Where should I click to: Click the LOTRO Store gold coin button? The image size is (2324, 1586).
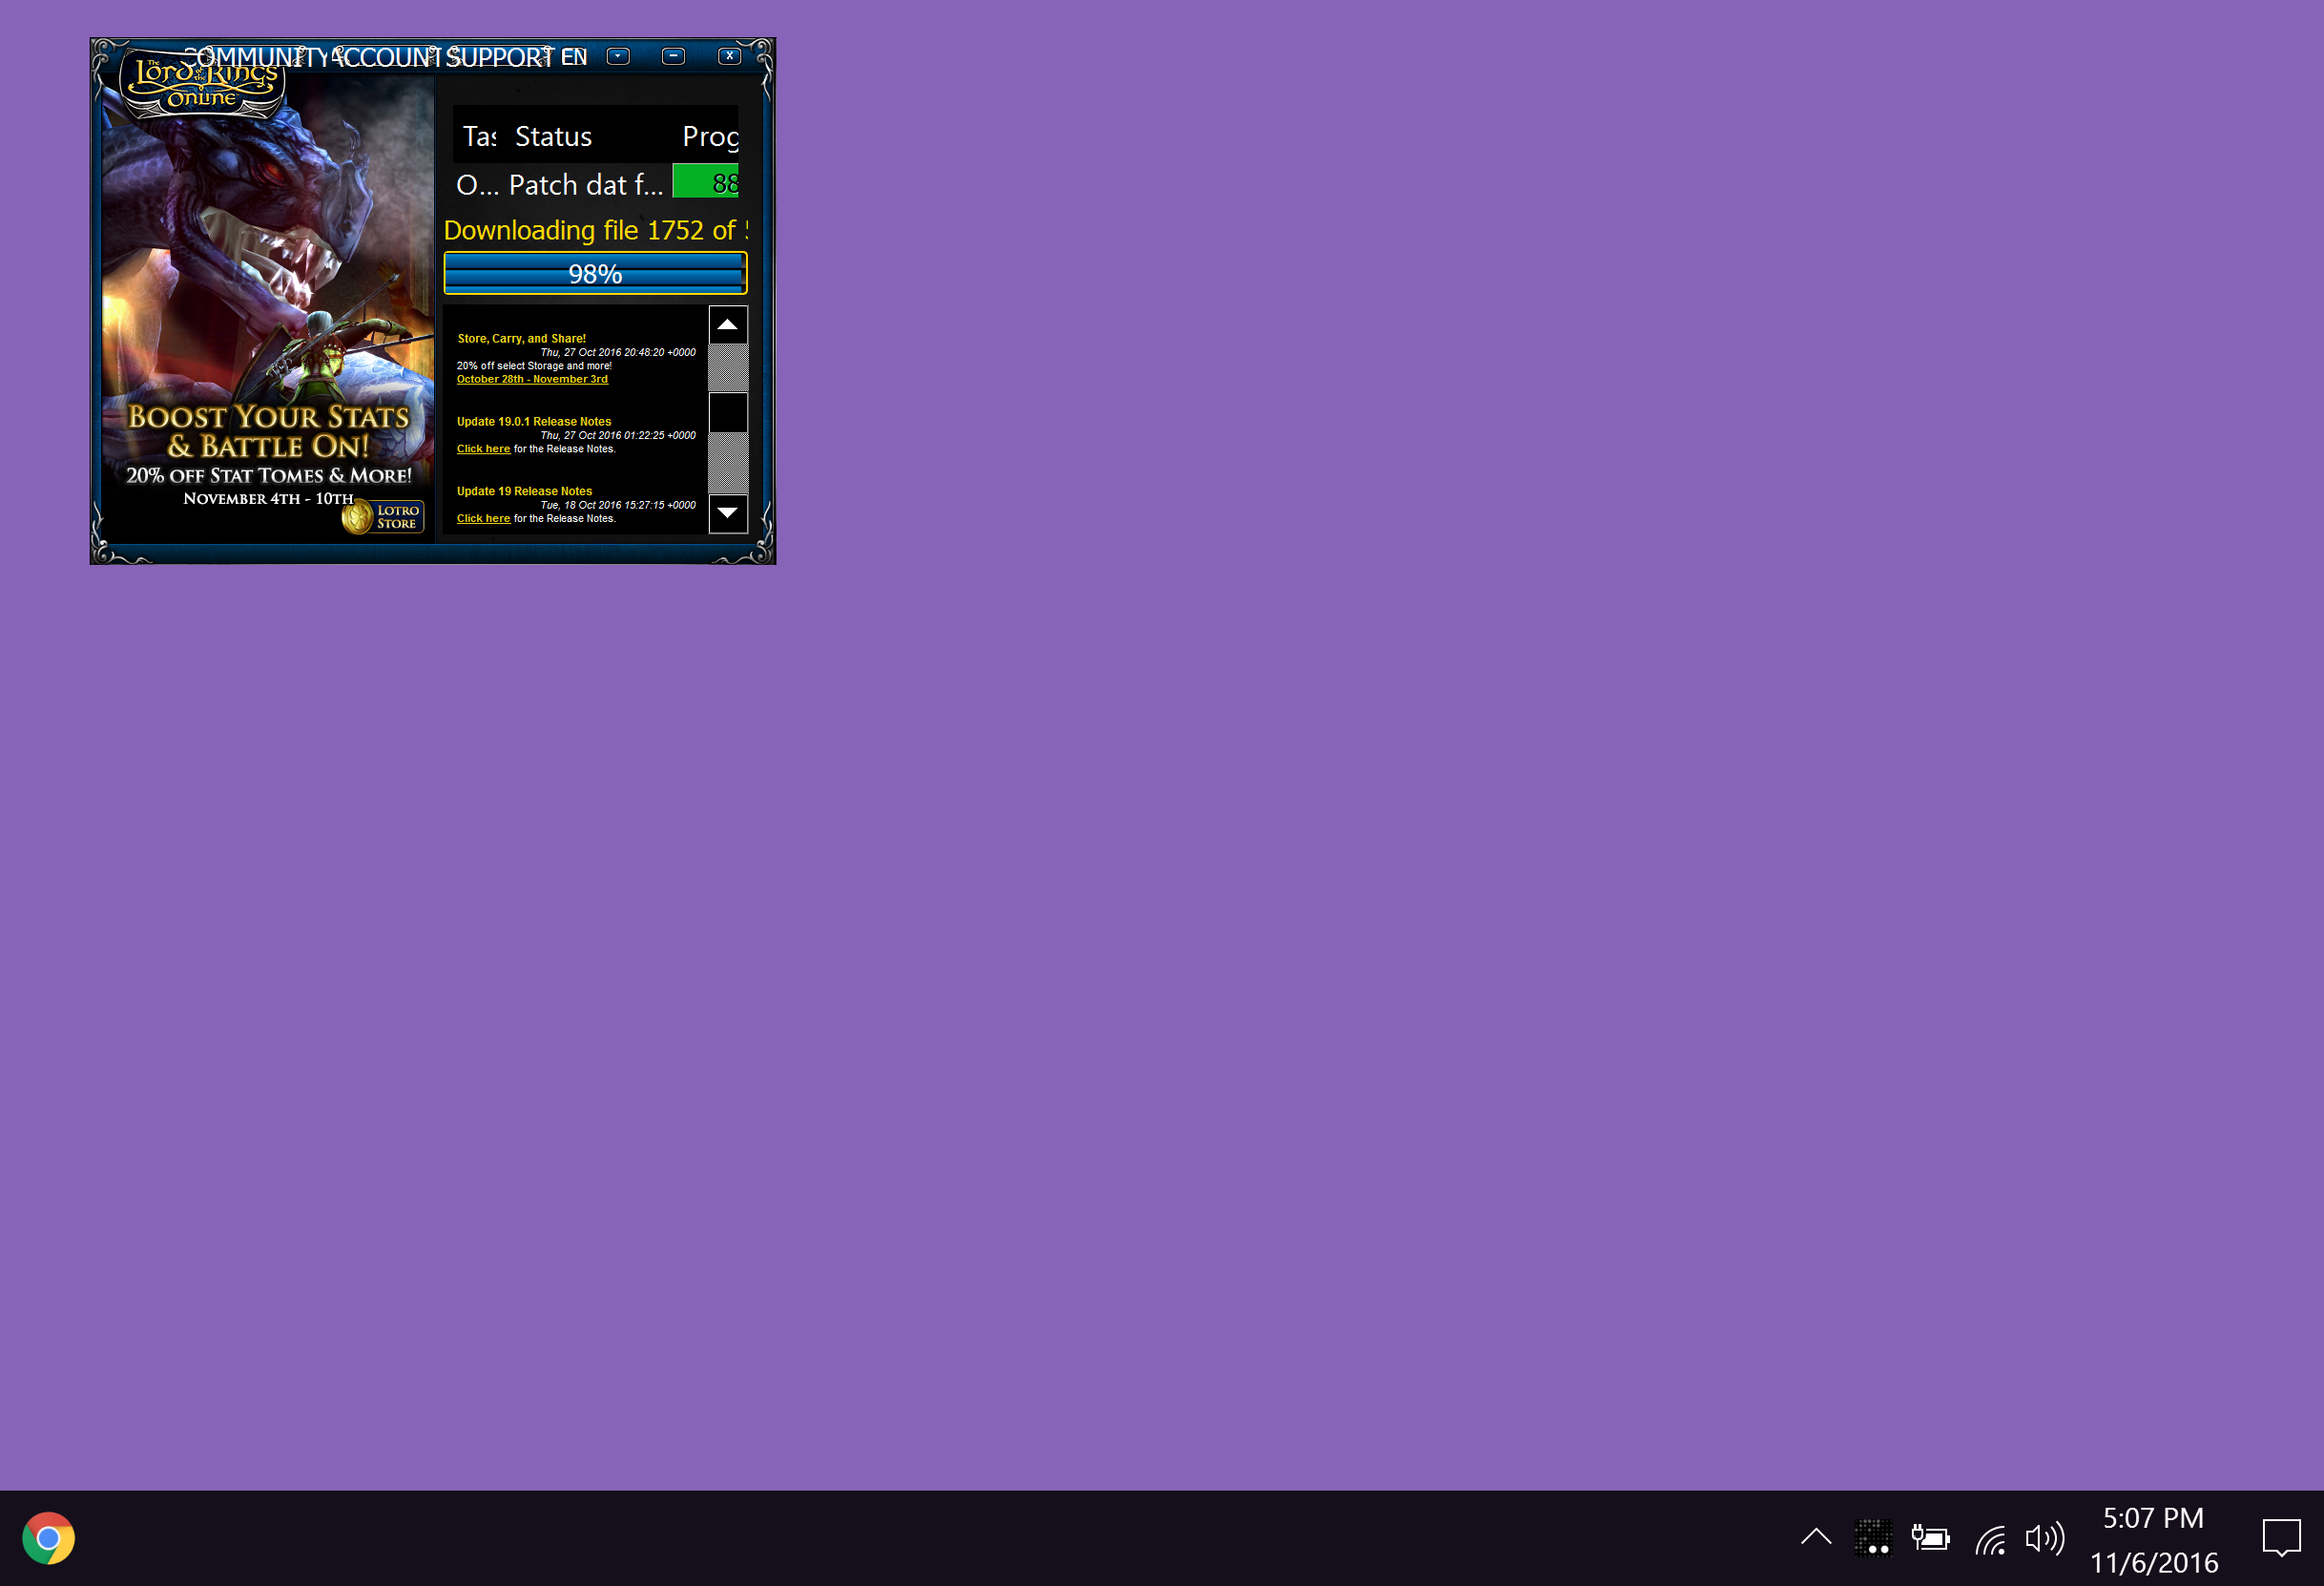384,517
